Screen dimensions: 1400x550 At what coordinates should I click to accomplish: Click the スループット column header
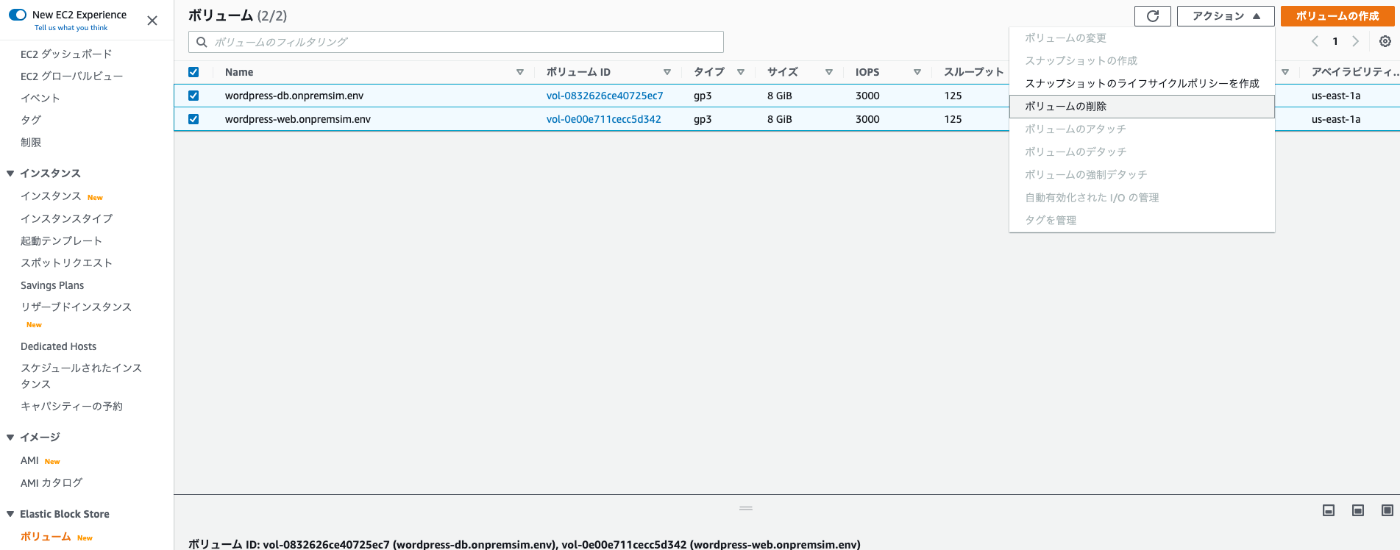coord(973,72)
